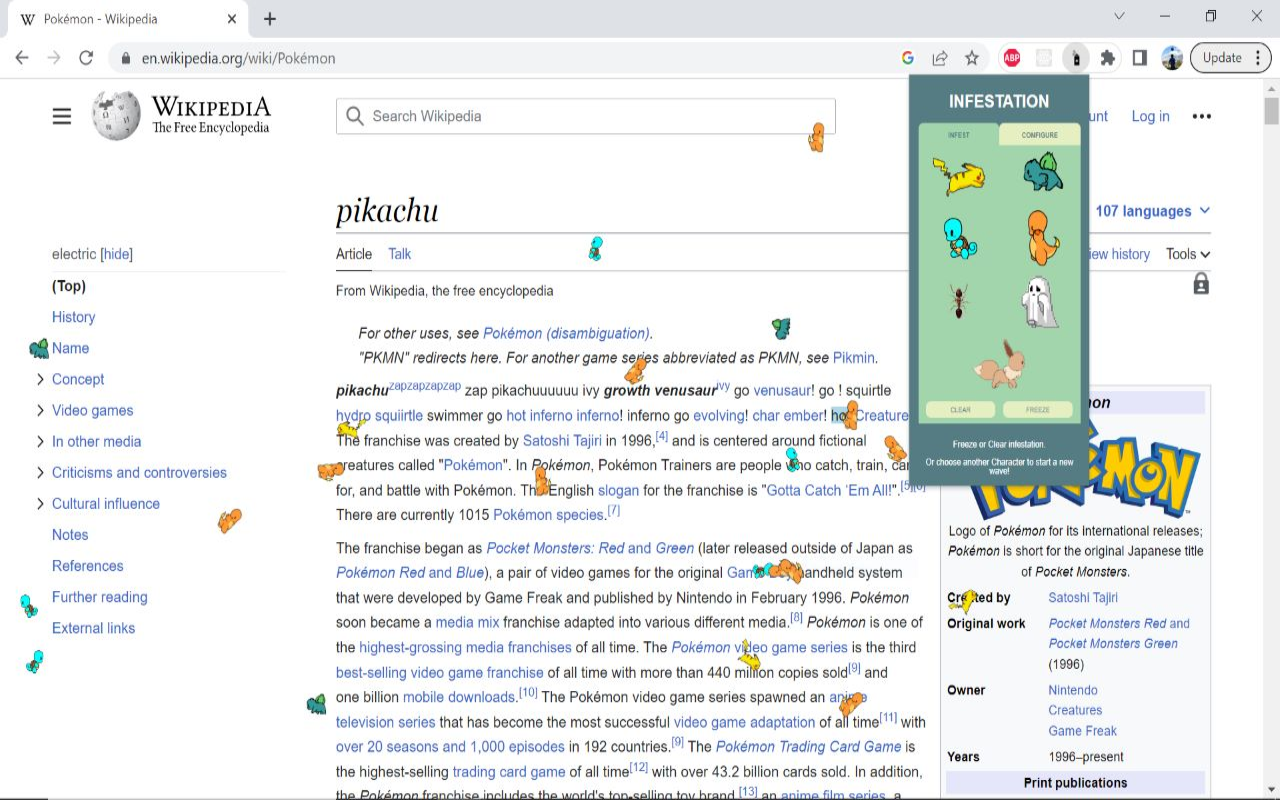Screen dimensions: 1280x800
Task: Click the Update button in Chrome toolbar
Action: [x=1230, y=58]
